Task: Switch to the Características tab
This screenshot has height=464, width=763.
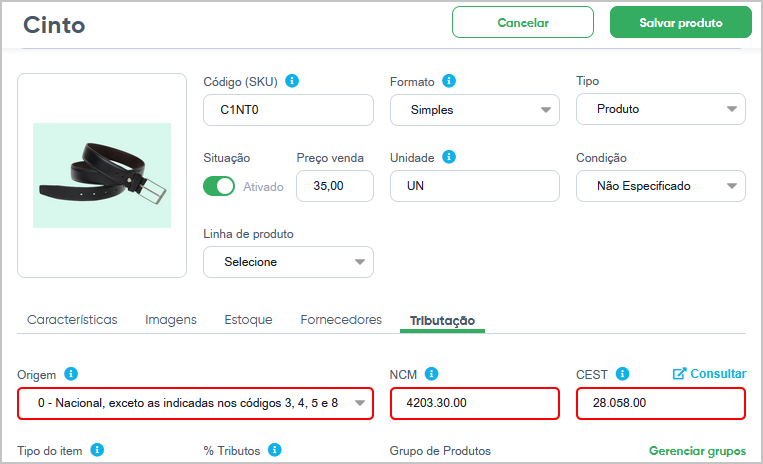Action: click(x=72, y=320)
